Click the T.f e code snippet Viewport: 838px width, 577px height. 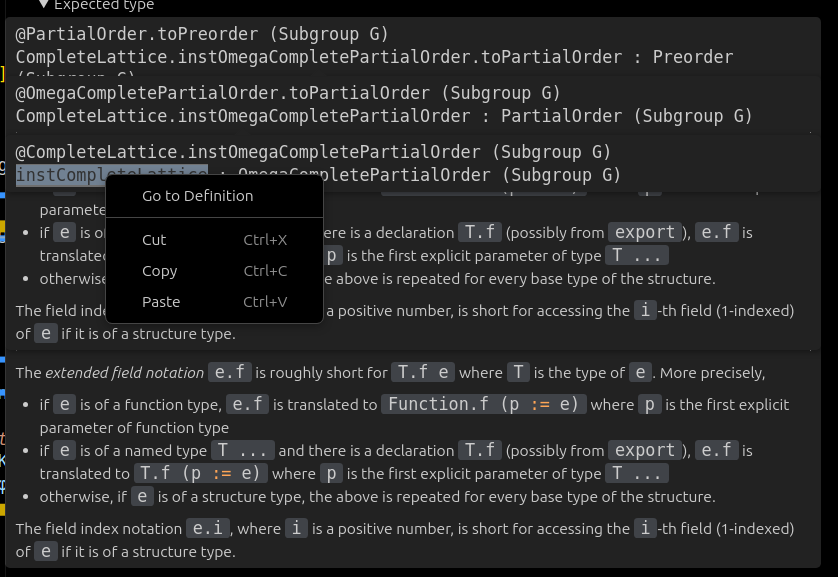pyautogui.click(x=424, y=373)
